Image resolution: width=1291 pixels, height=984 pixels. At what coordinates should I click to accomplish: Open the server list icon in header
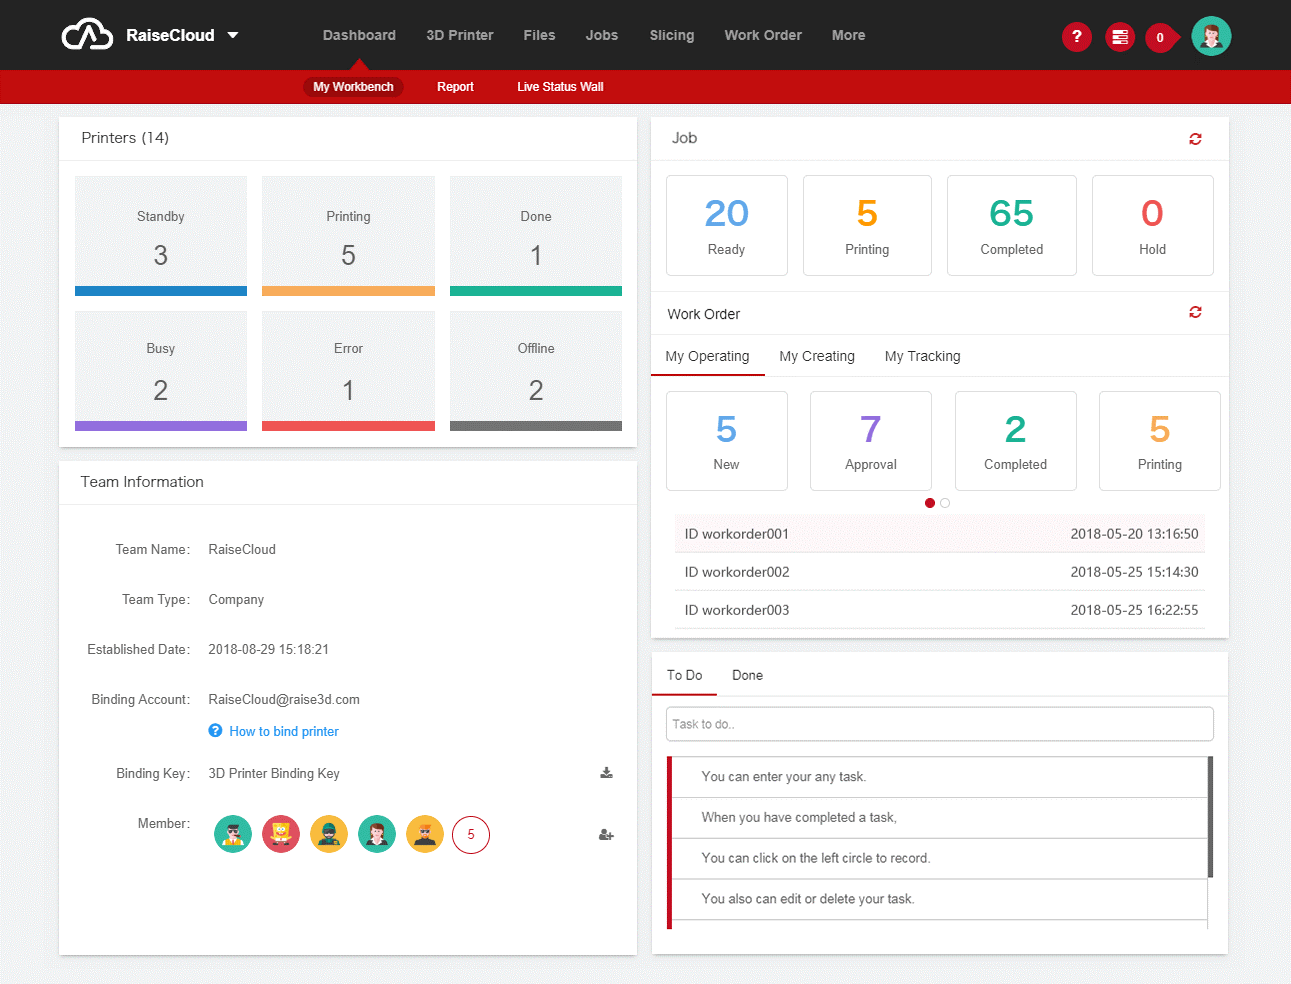pos(1120,37)
